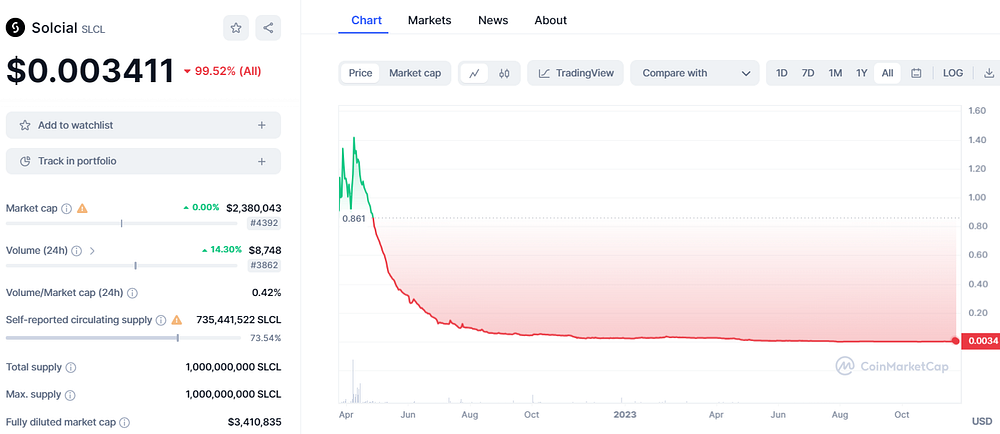Open the Markets tab

click(429, 20)
